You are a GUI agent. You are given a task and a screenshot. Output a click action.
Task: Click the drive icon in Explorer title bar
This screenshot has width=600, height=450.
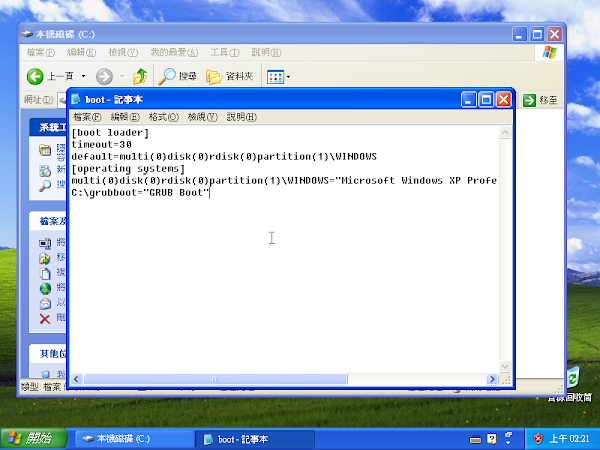(27, 34)
